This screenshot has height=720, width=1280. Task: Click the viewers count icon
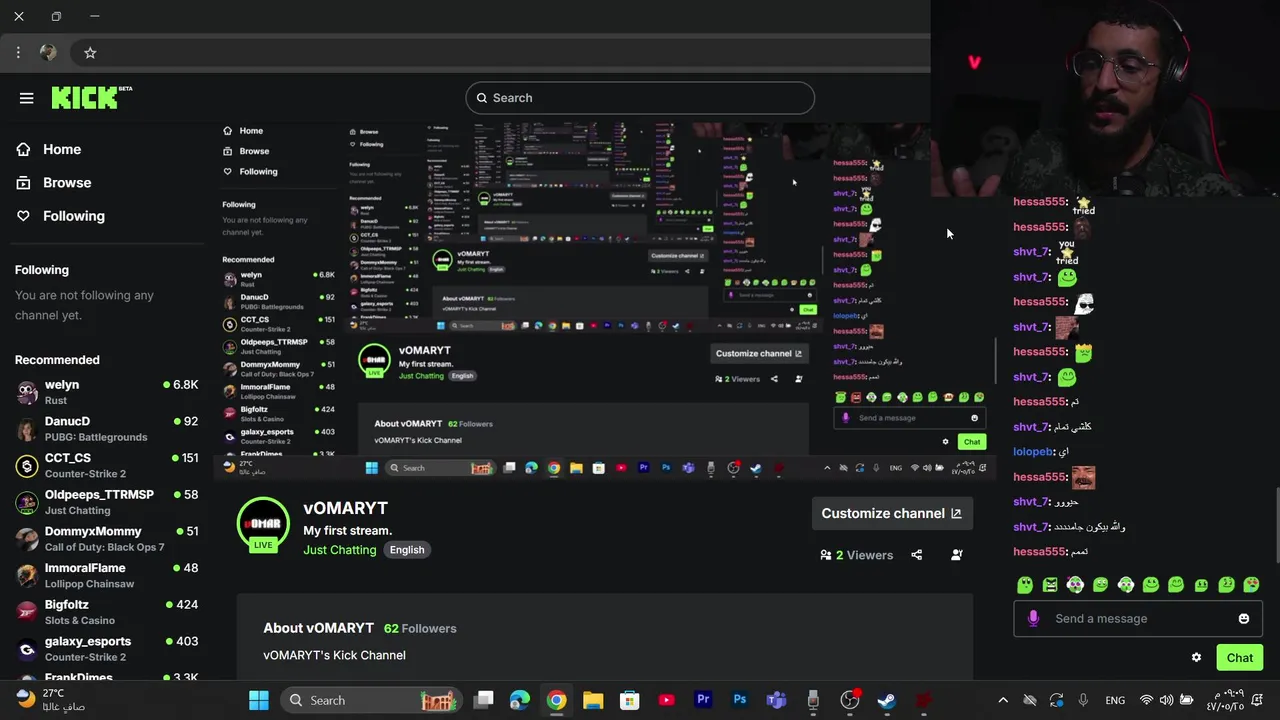[x=826, y=555]
